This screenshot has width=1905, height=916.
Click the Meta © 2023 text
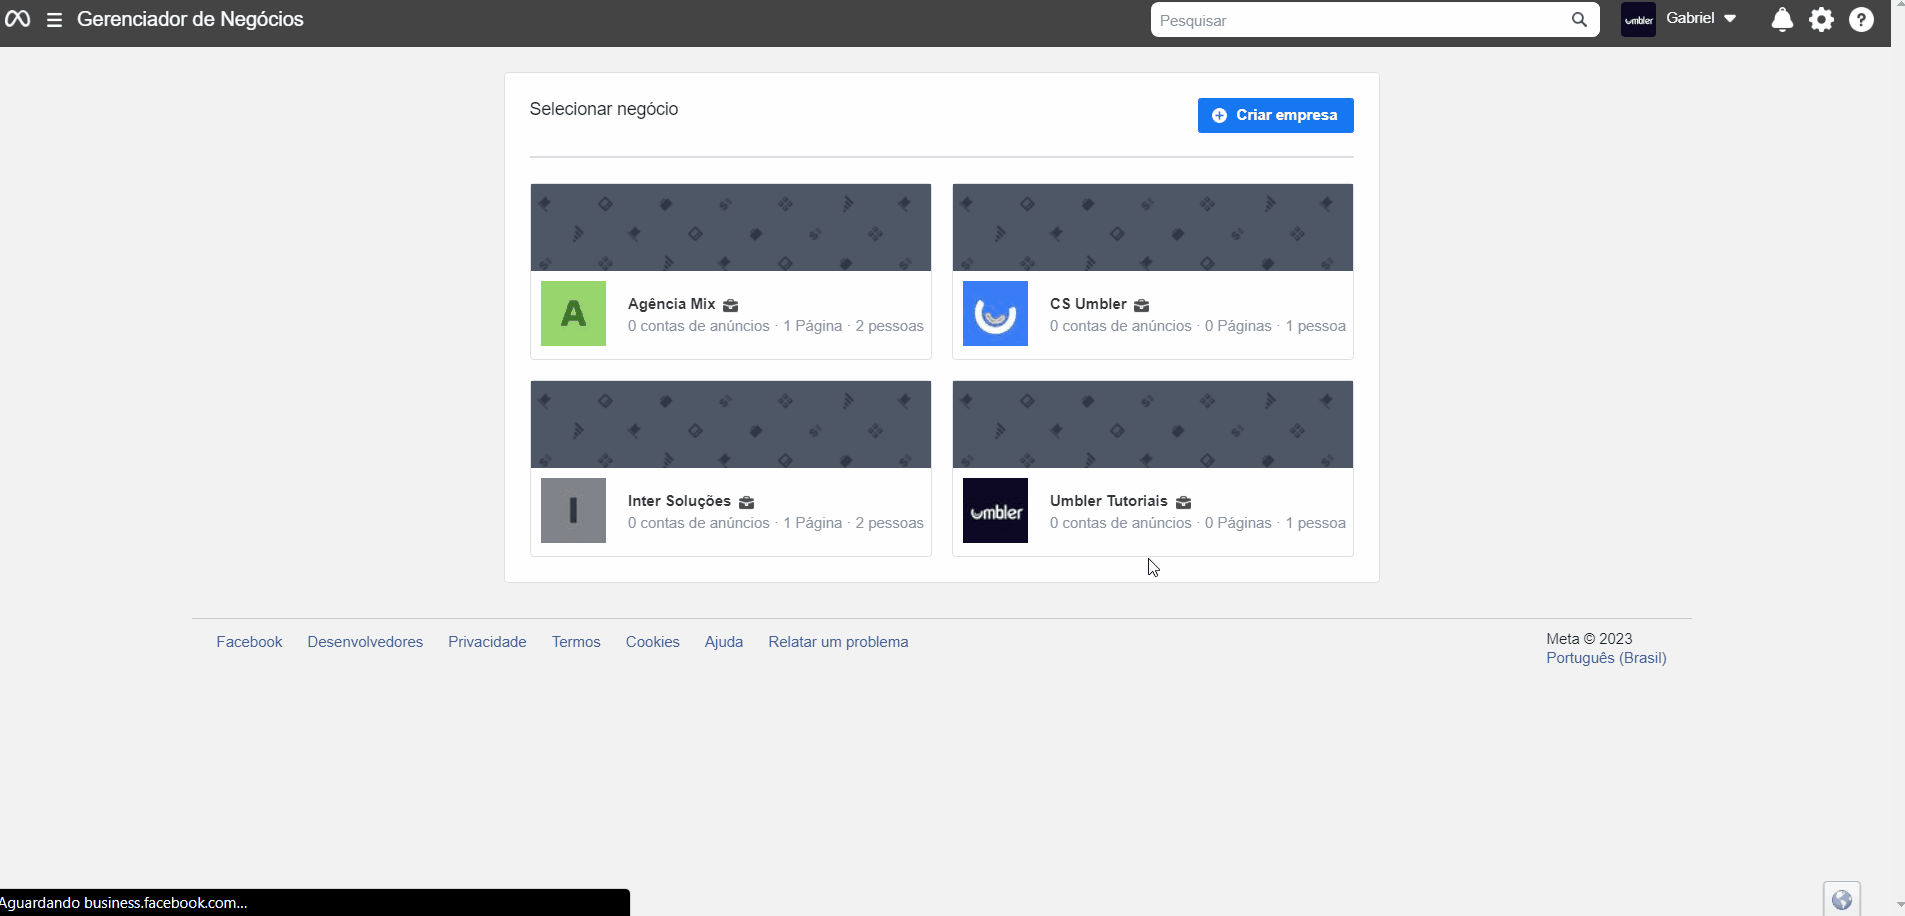coord(1589,639)
